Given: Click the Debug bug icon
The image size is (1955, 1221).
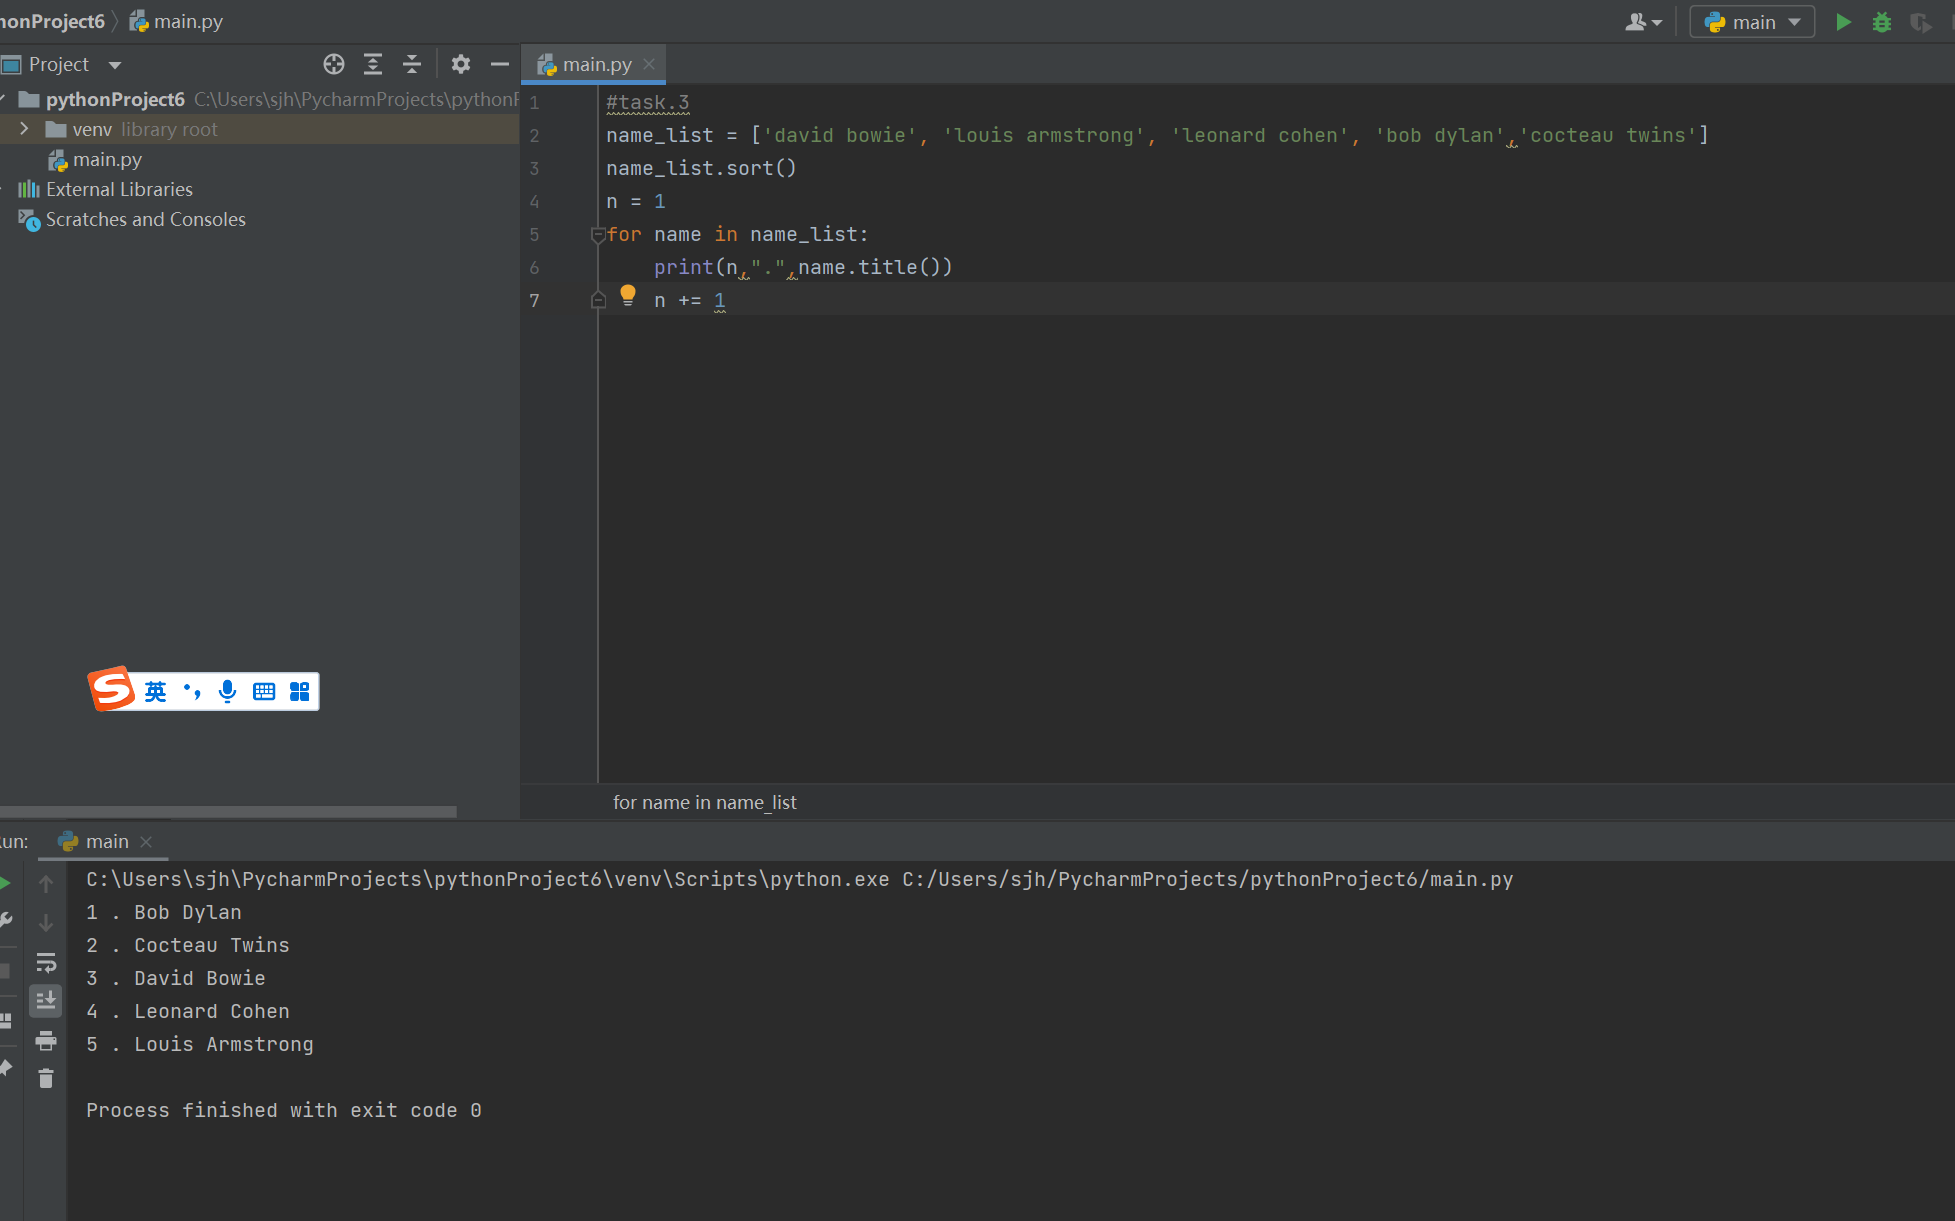Looking at the screenshot, I should point(1881,22).
